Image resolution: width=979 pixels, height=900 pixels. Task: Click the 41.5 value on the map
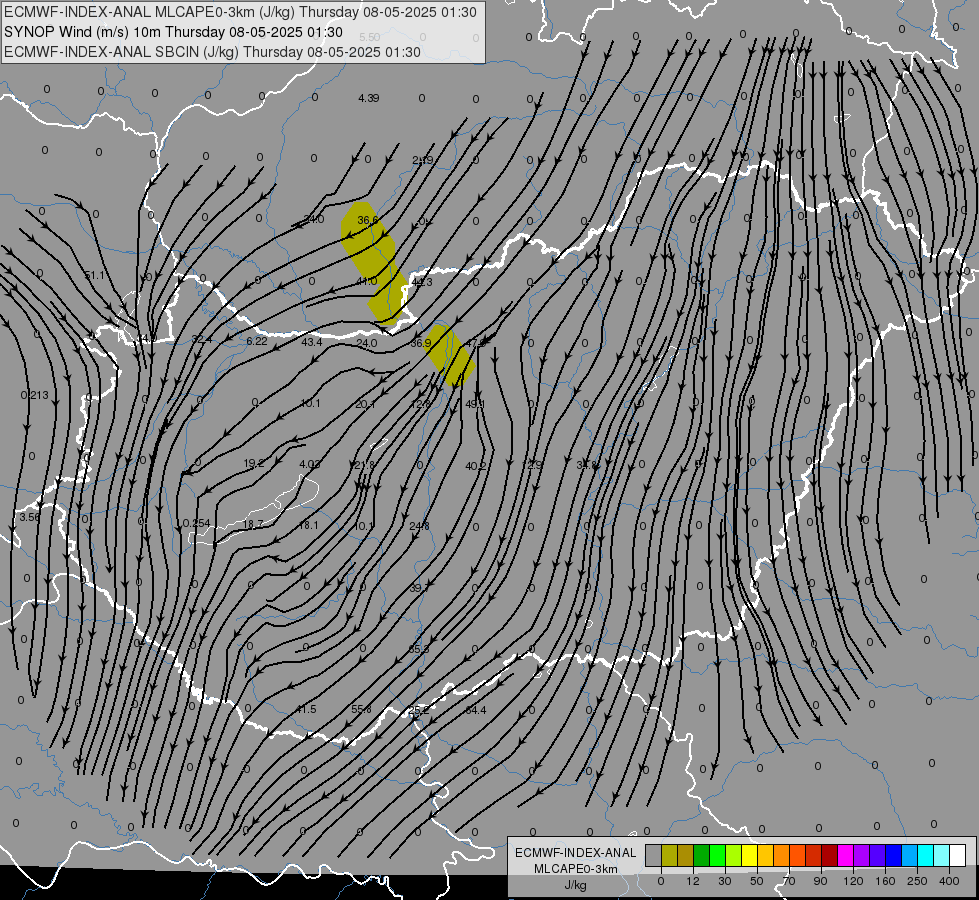pyautogui.click(x=306, y=709)
